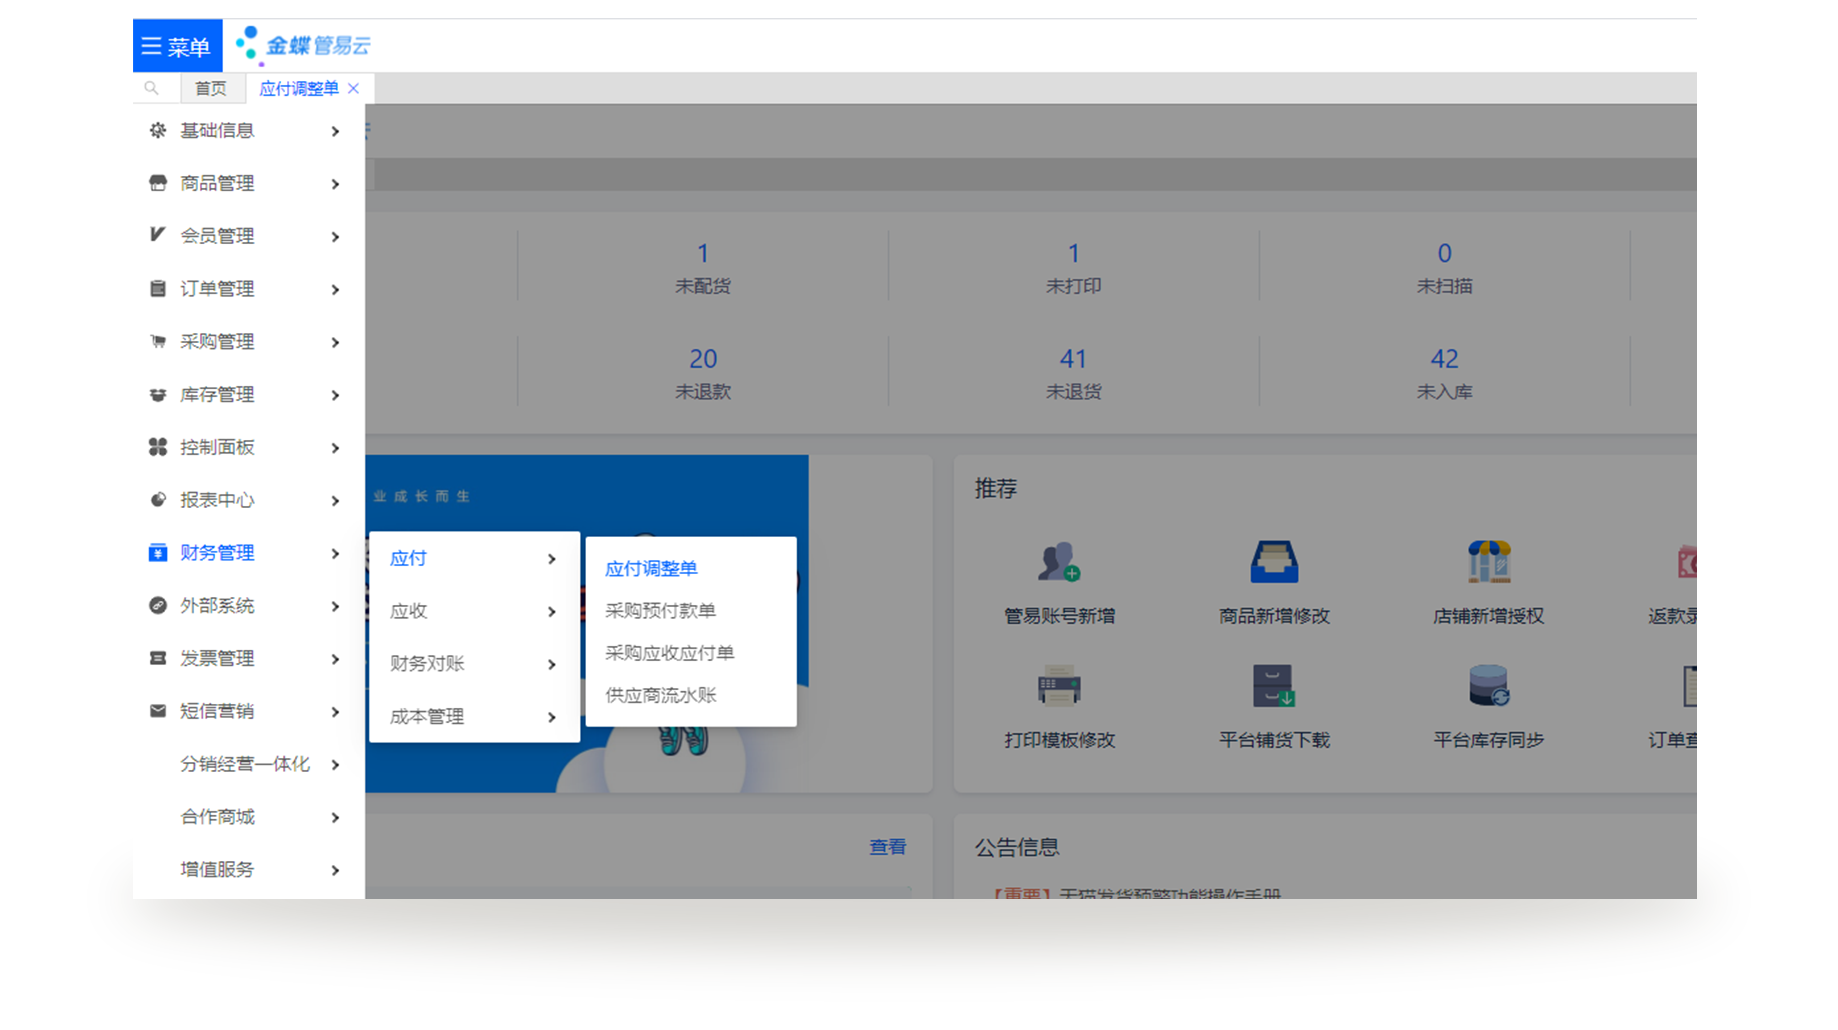The height and width of the screenshot is (1030, 1838).
Task: Click the 公告信息 heading
Action: 1017,847
